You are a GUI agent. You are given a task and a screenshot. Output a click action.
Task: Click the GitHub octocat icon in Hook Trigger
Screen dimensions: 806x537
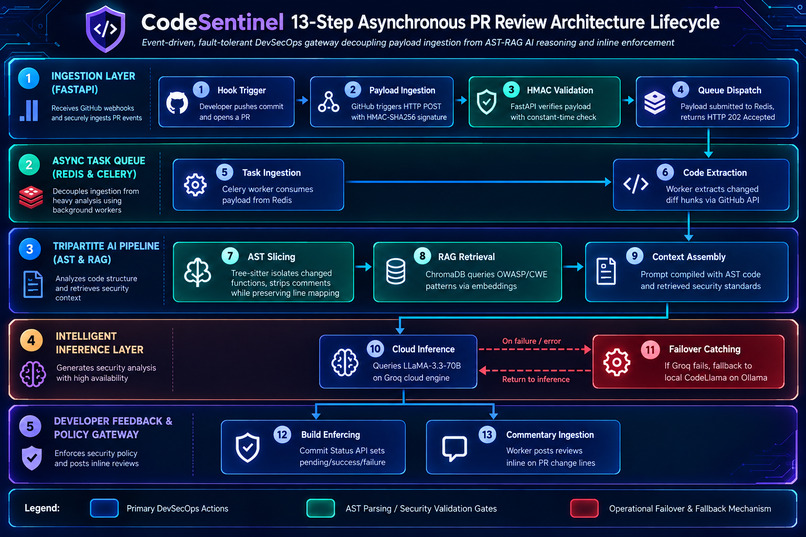click(177, 103)
